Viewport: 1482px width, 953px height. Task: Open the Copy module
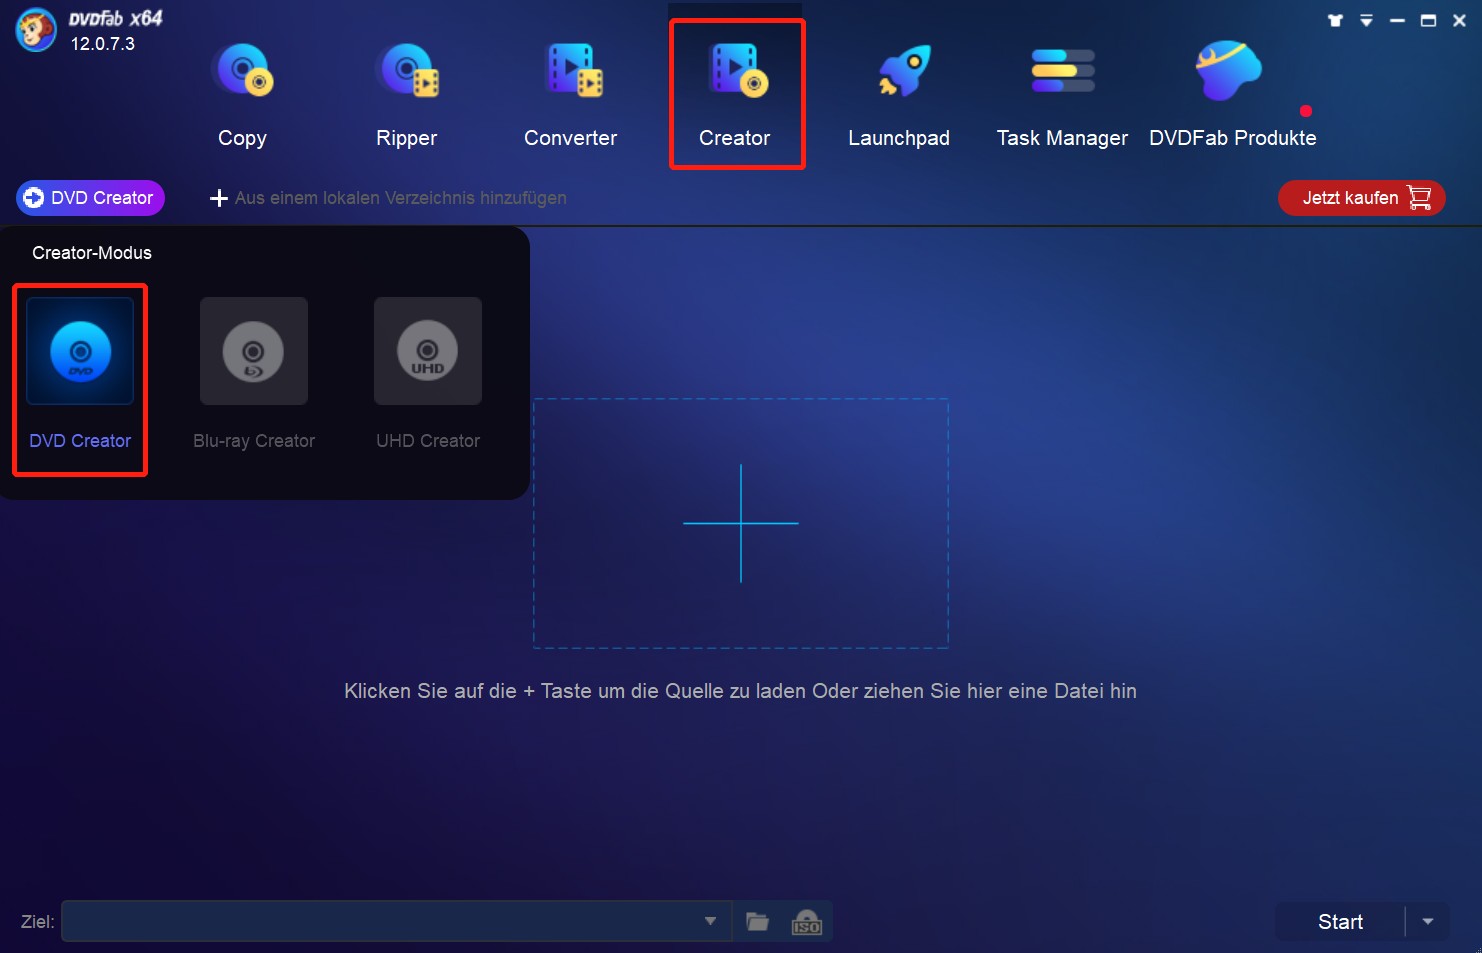point(242,95)
